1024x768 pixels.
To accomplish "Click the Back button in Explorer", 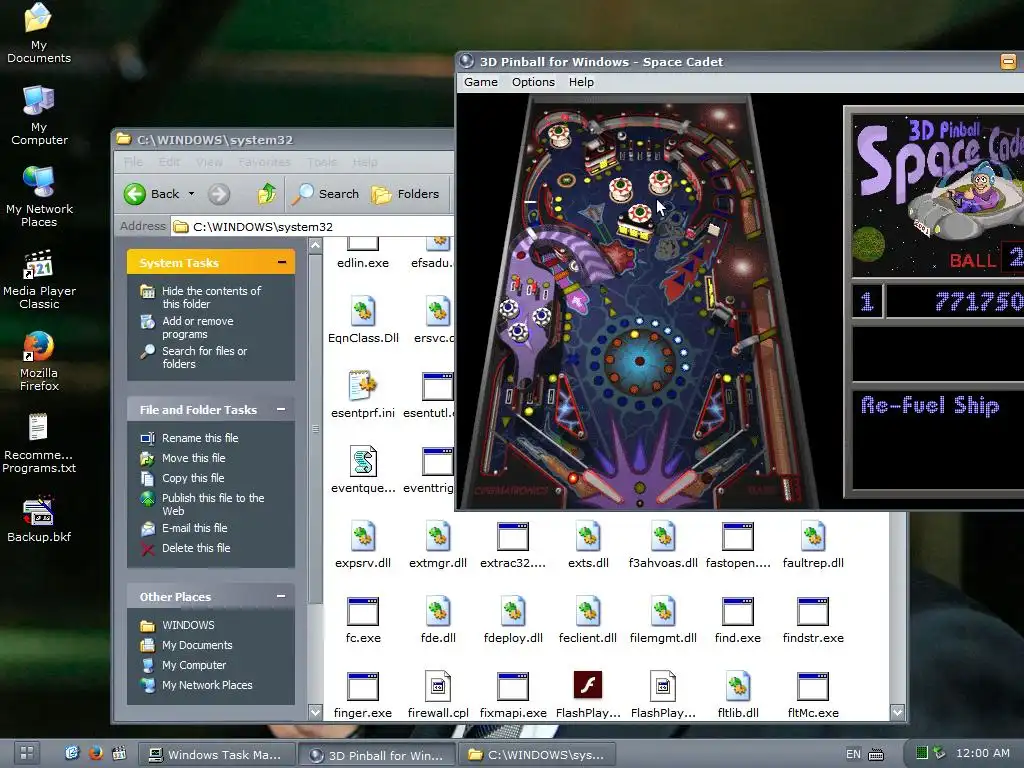I will (152, 194).
